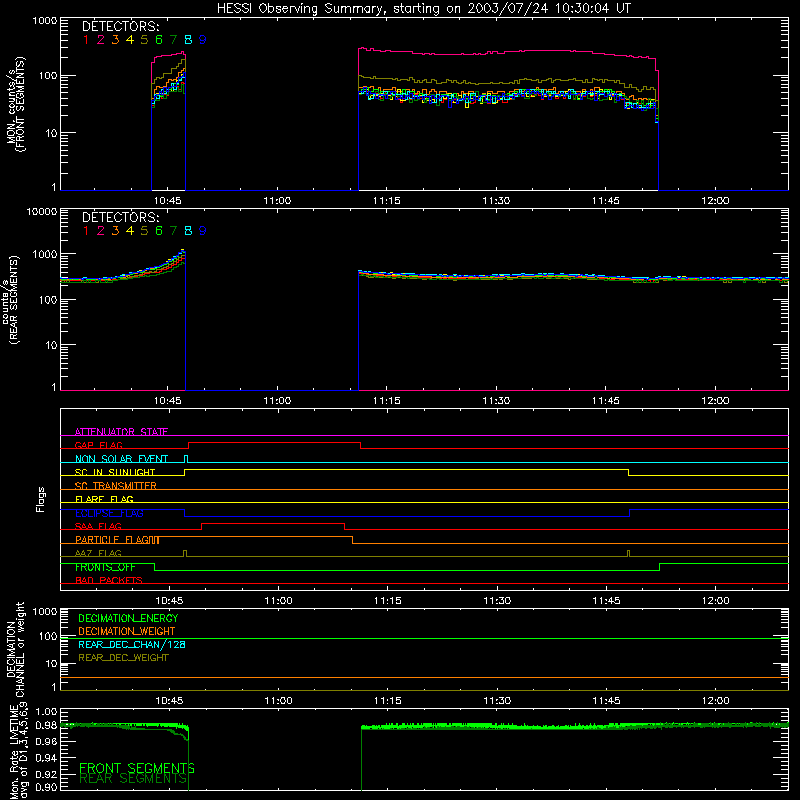This screenshot has width=800, height=800.
Task: Click the 12:00 tick label under the decimation plot
Action: coord(715,701)
